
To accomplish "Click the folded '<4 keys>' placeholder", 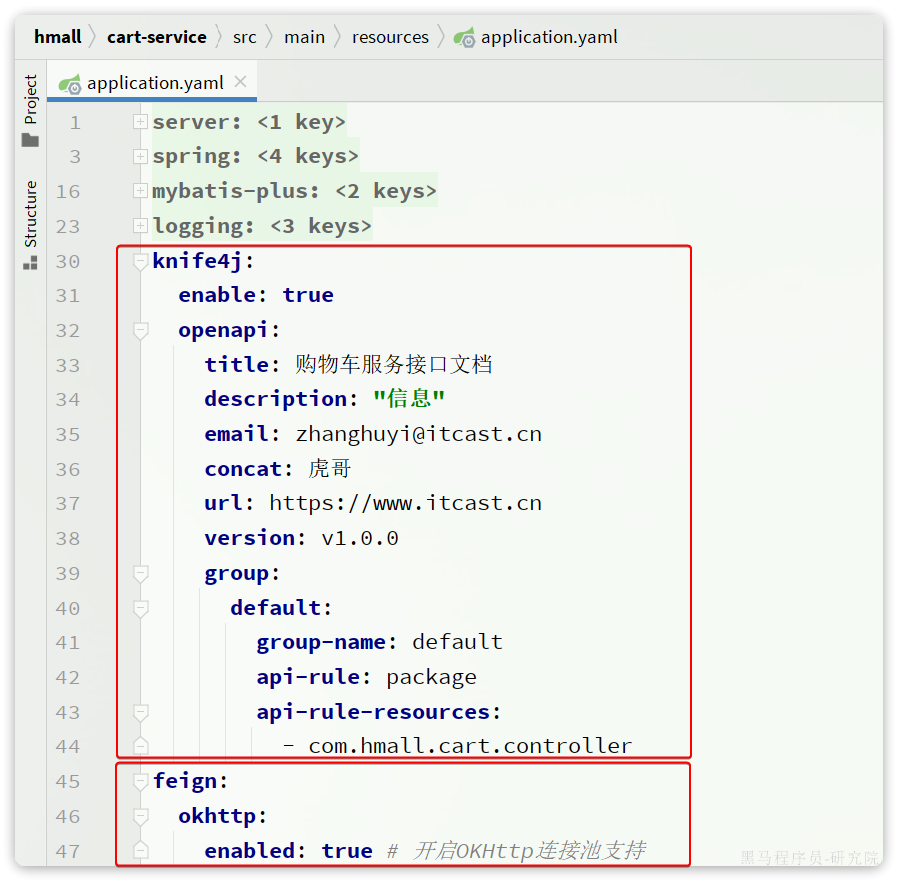I will tap(308, 156).
